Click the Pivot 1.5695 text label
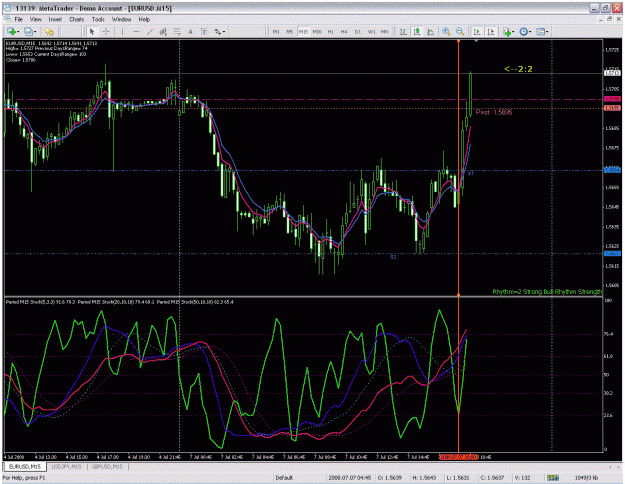The height and width of the screenshot is (484, 625). click(x=494, y=112)
